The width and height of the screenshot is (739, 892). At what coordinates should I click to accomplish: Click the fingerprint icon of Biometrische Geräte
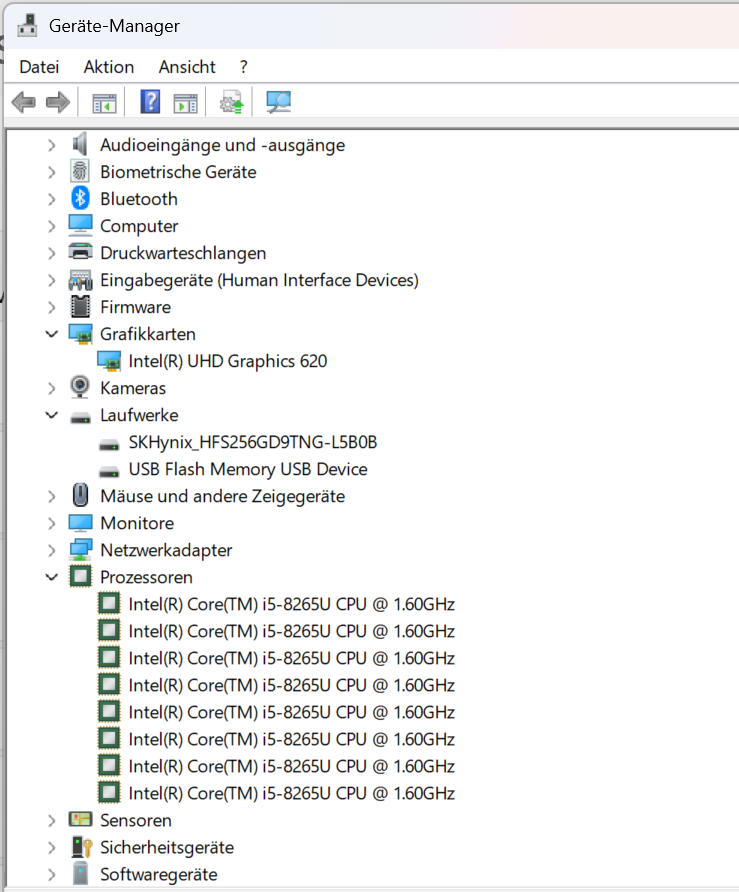pos(80,171)
